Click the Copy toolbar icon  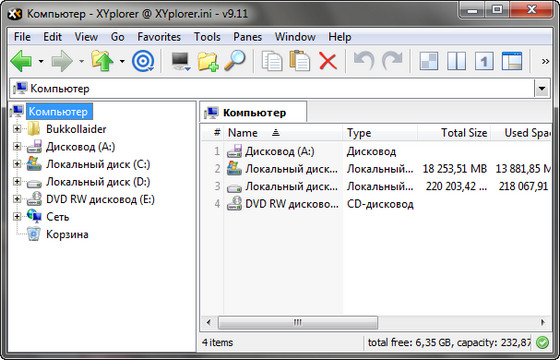272,61
